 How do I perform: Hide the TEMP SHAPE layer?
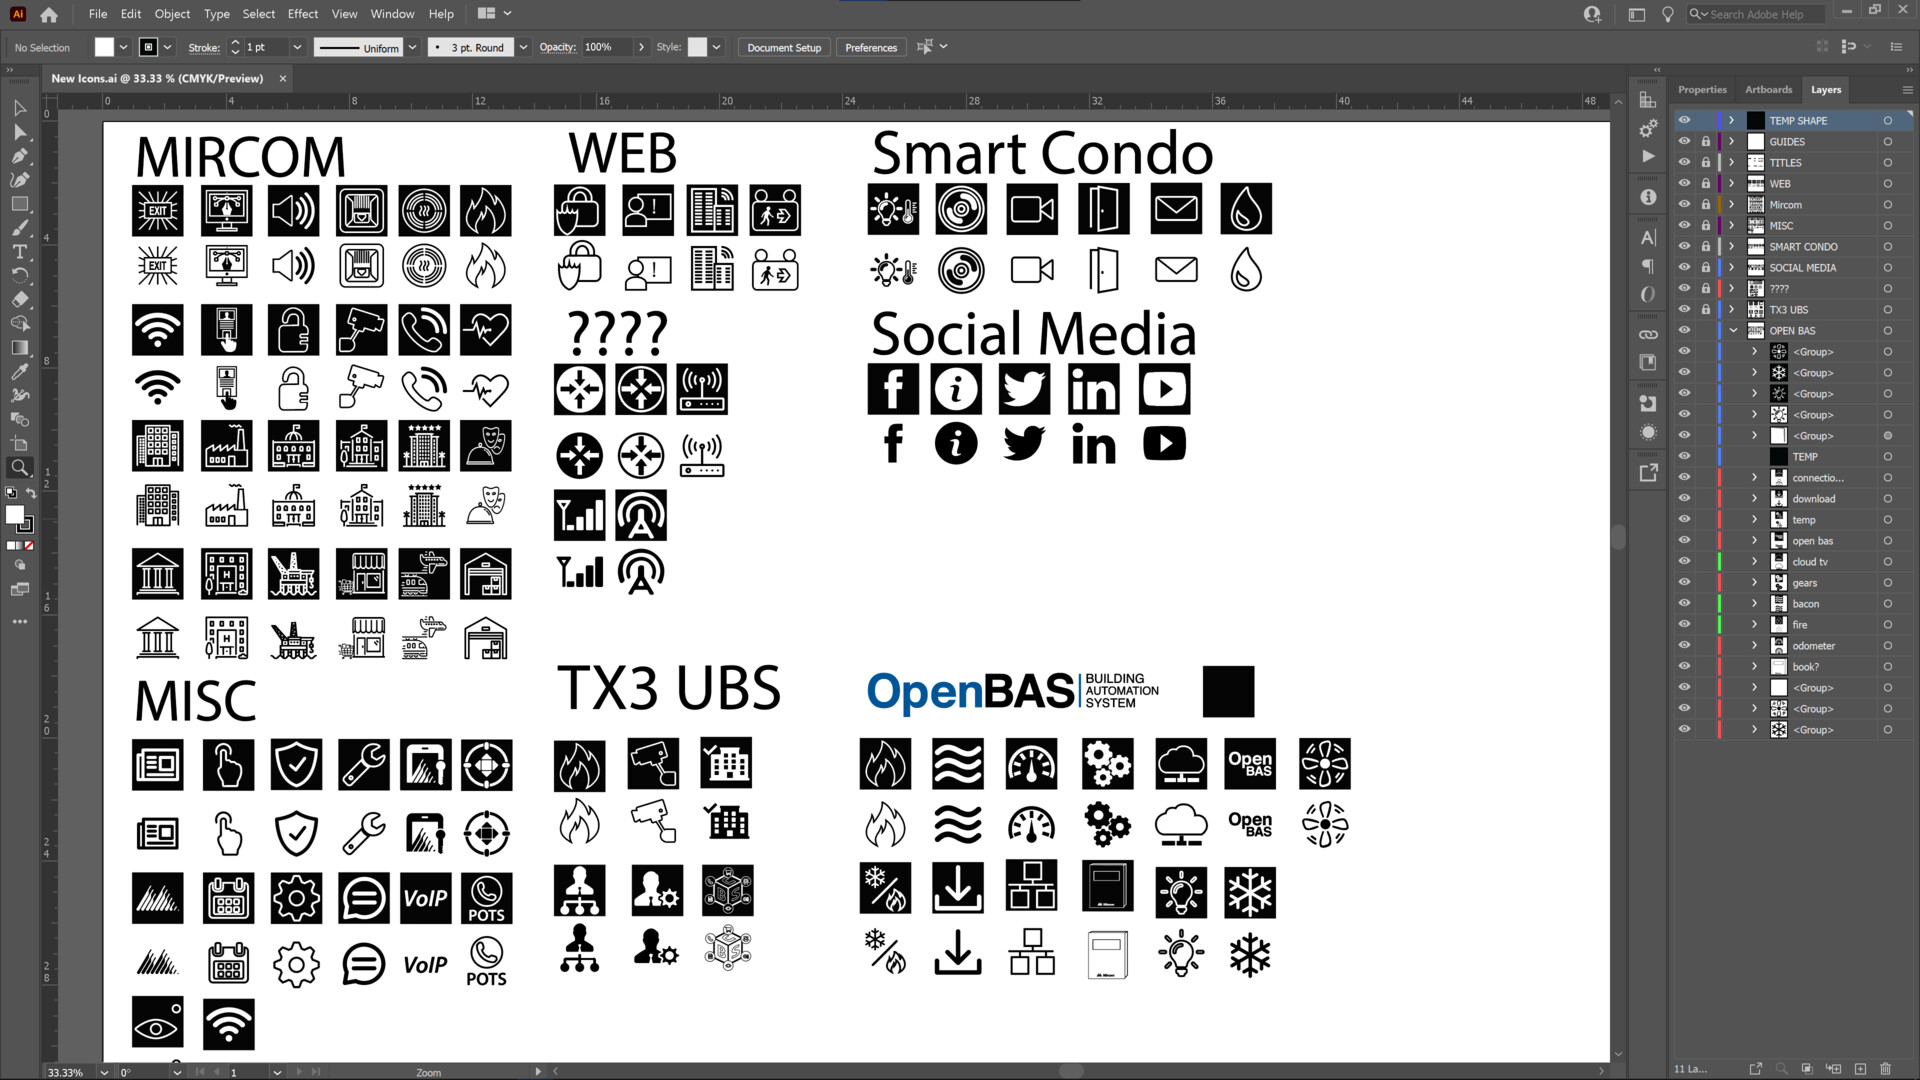pyautogui.click(x=1685, y=120)
